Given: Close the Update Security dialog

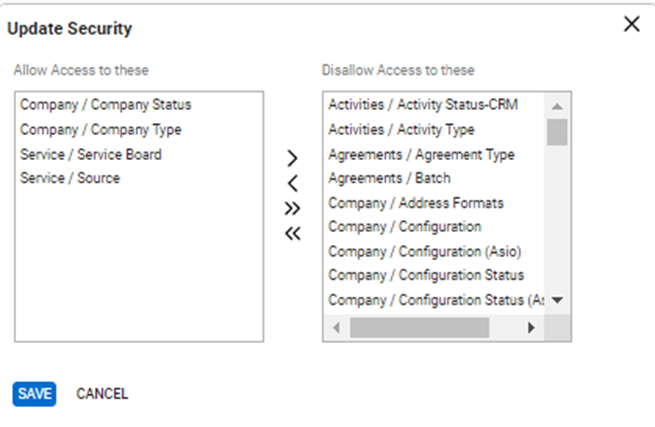Looking at the screenshot, I should coord(631,25).
